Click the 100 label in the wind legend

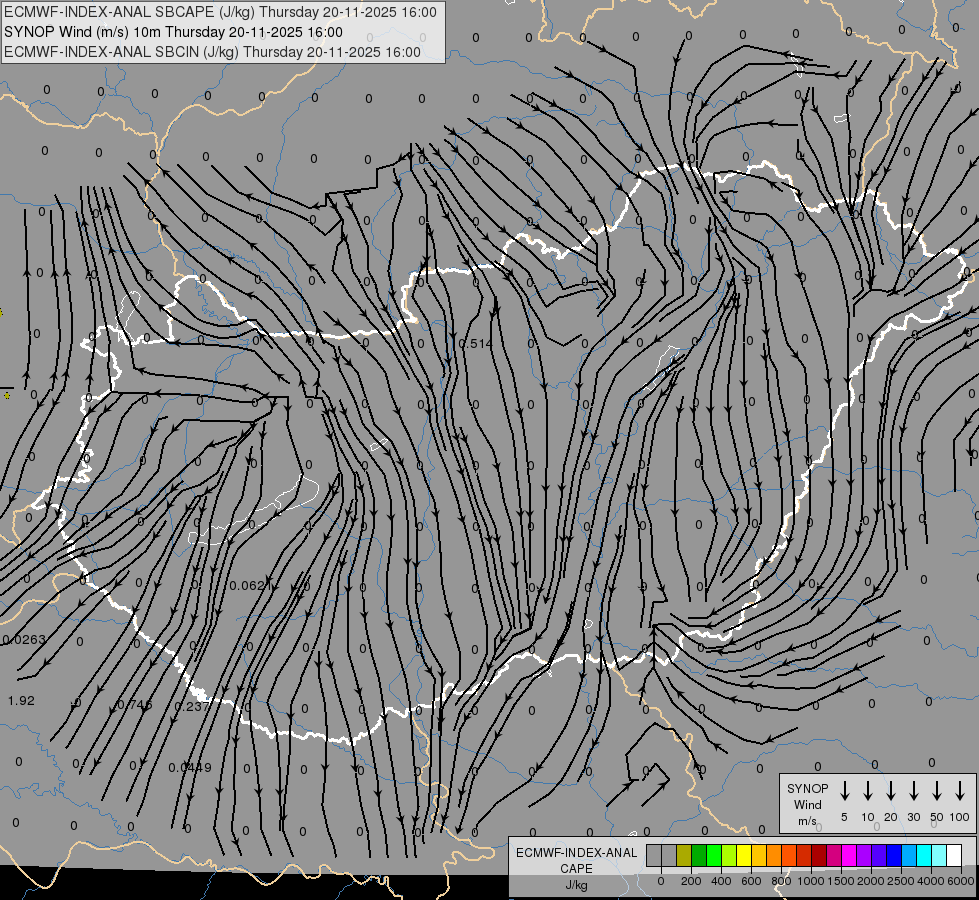960,817
